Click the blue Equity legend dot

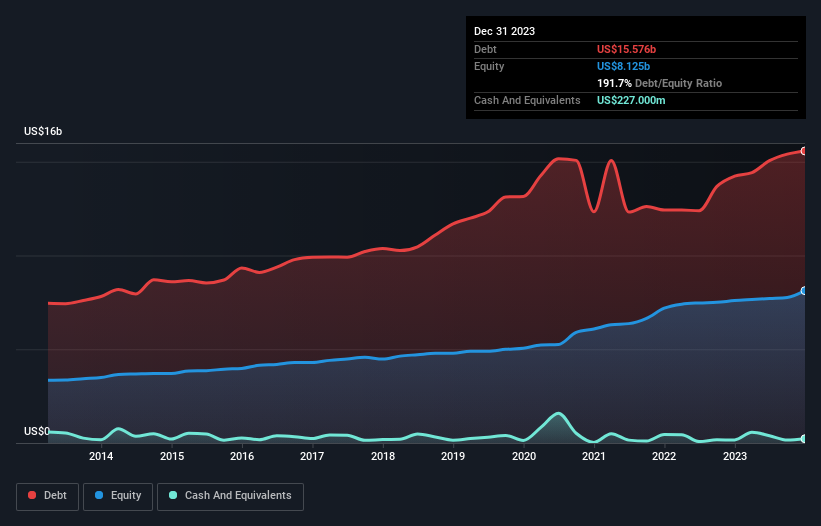pos(99,495)
